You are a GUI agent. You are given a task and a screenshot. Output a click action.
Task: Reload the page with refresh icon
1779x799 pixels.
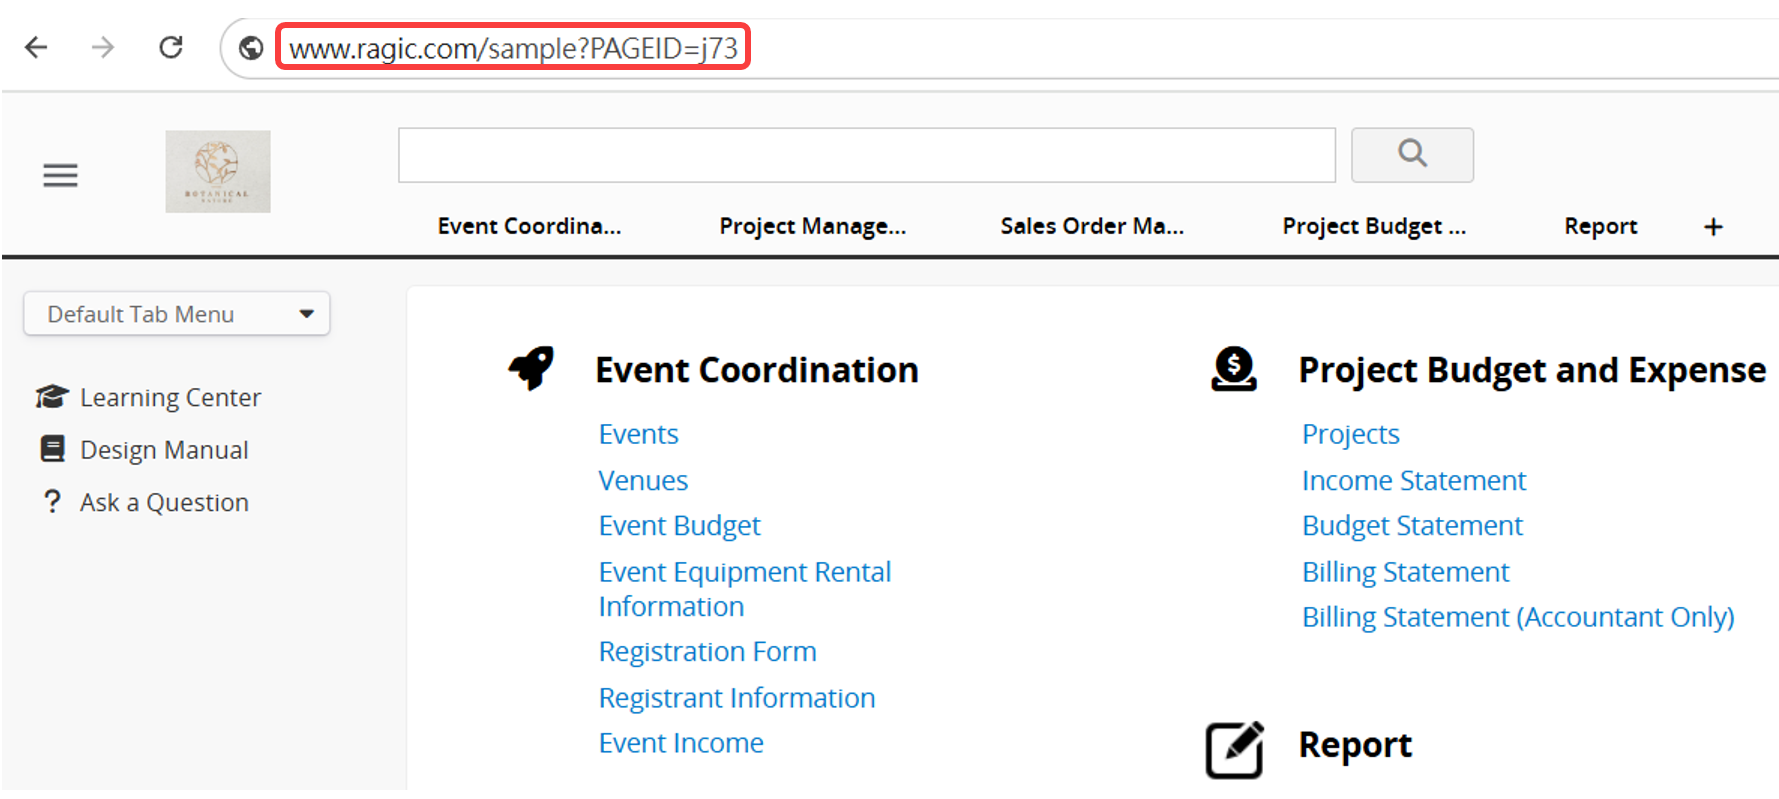pyautogui.click(x=171, y=47)
